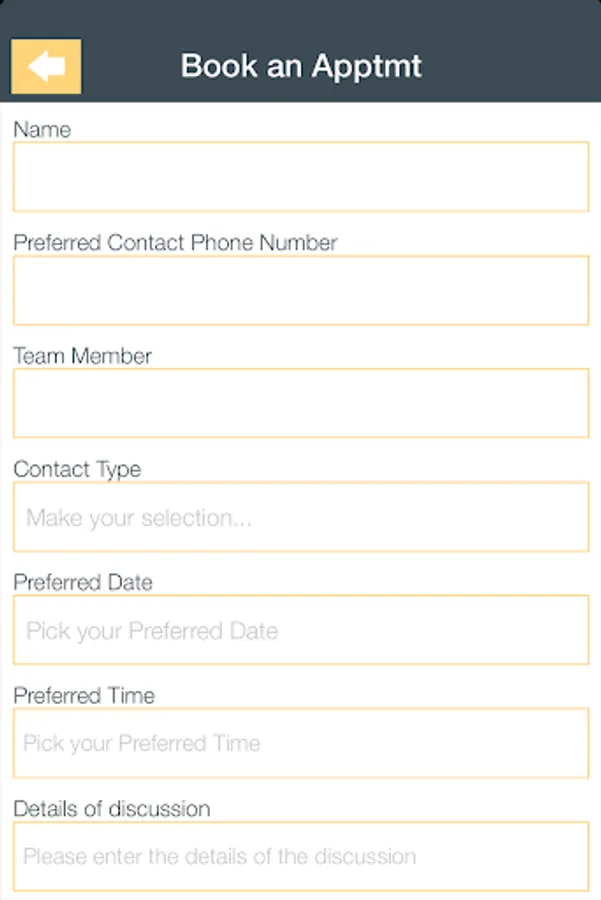
Task: Open the Contact Type selection dropdown
Action: pos(301,517)
